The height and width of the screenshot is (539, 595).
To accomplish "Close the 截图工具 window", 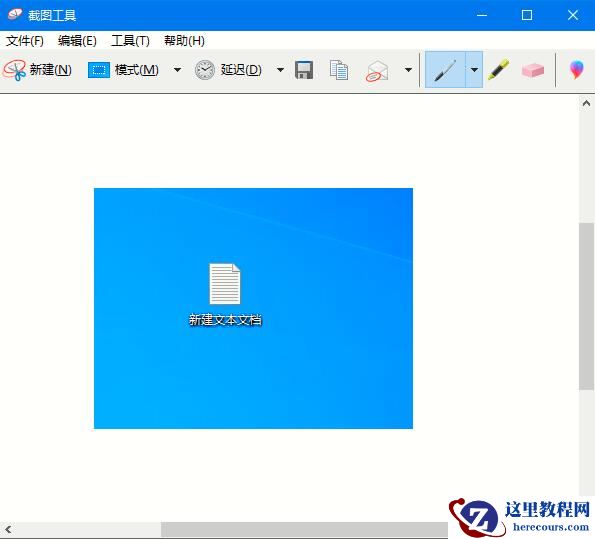I will click(x=573, y=15).
